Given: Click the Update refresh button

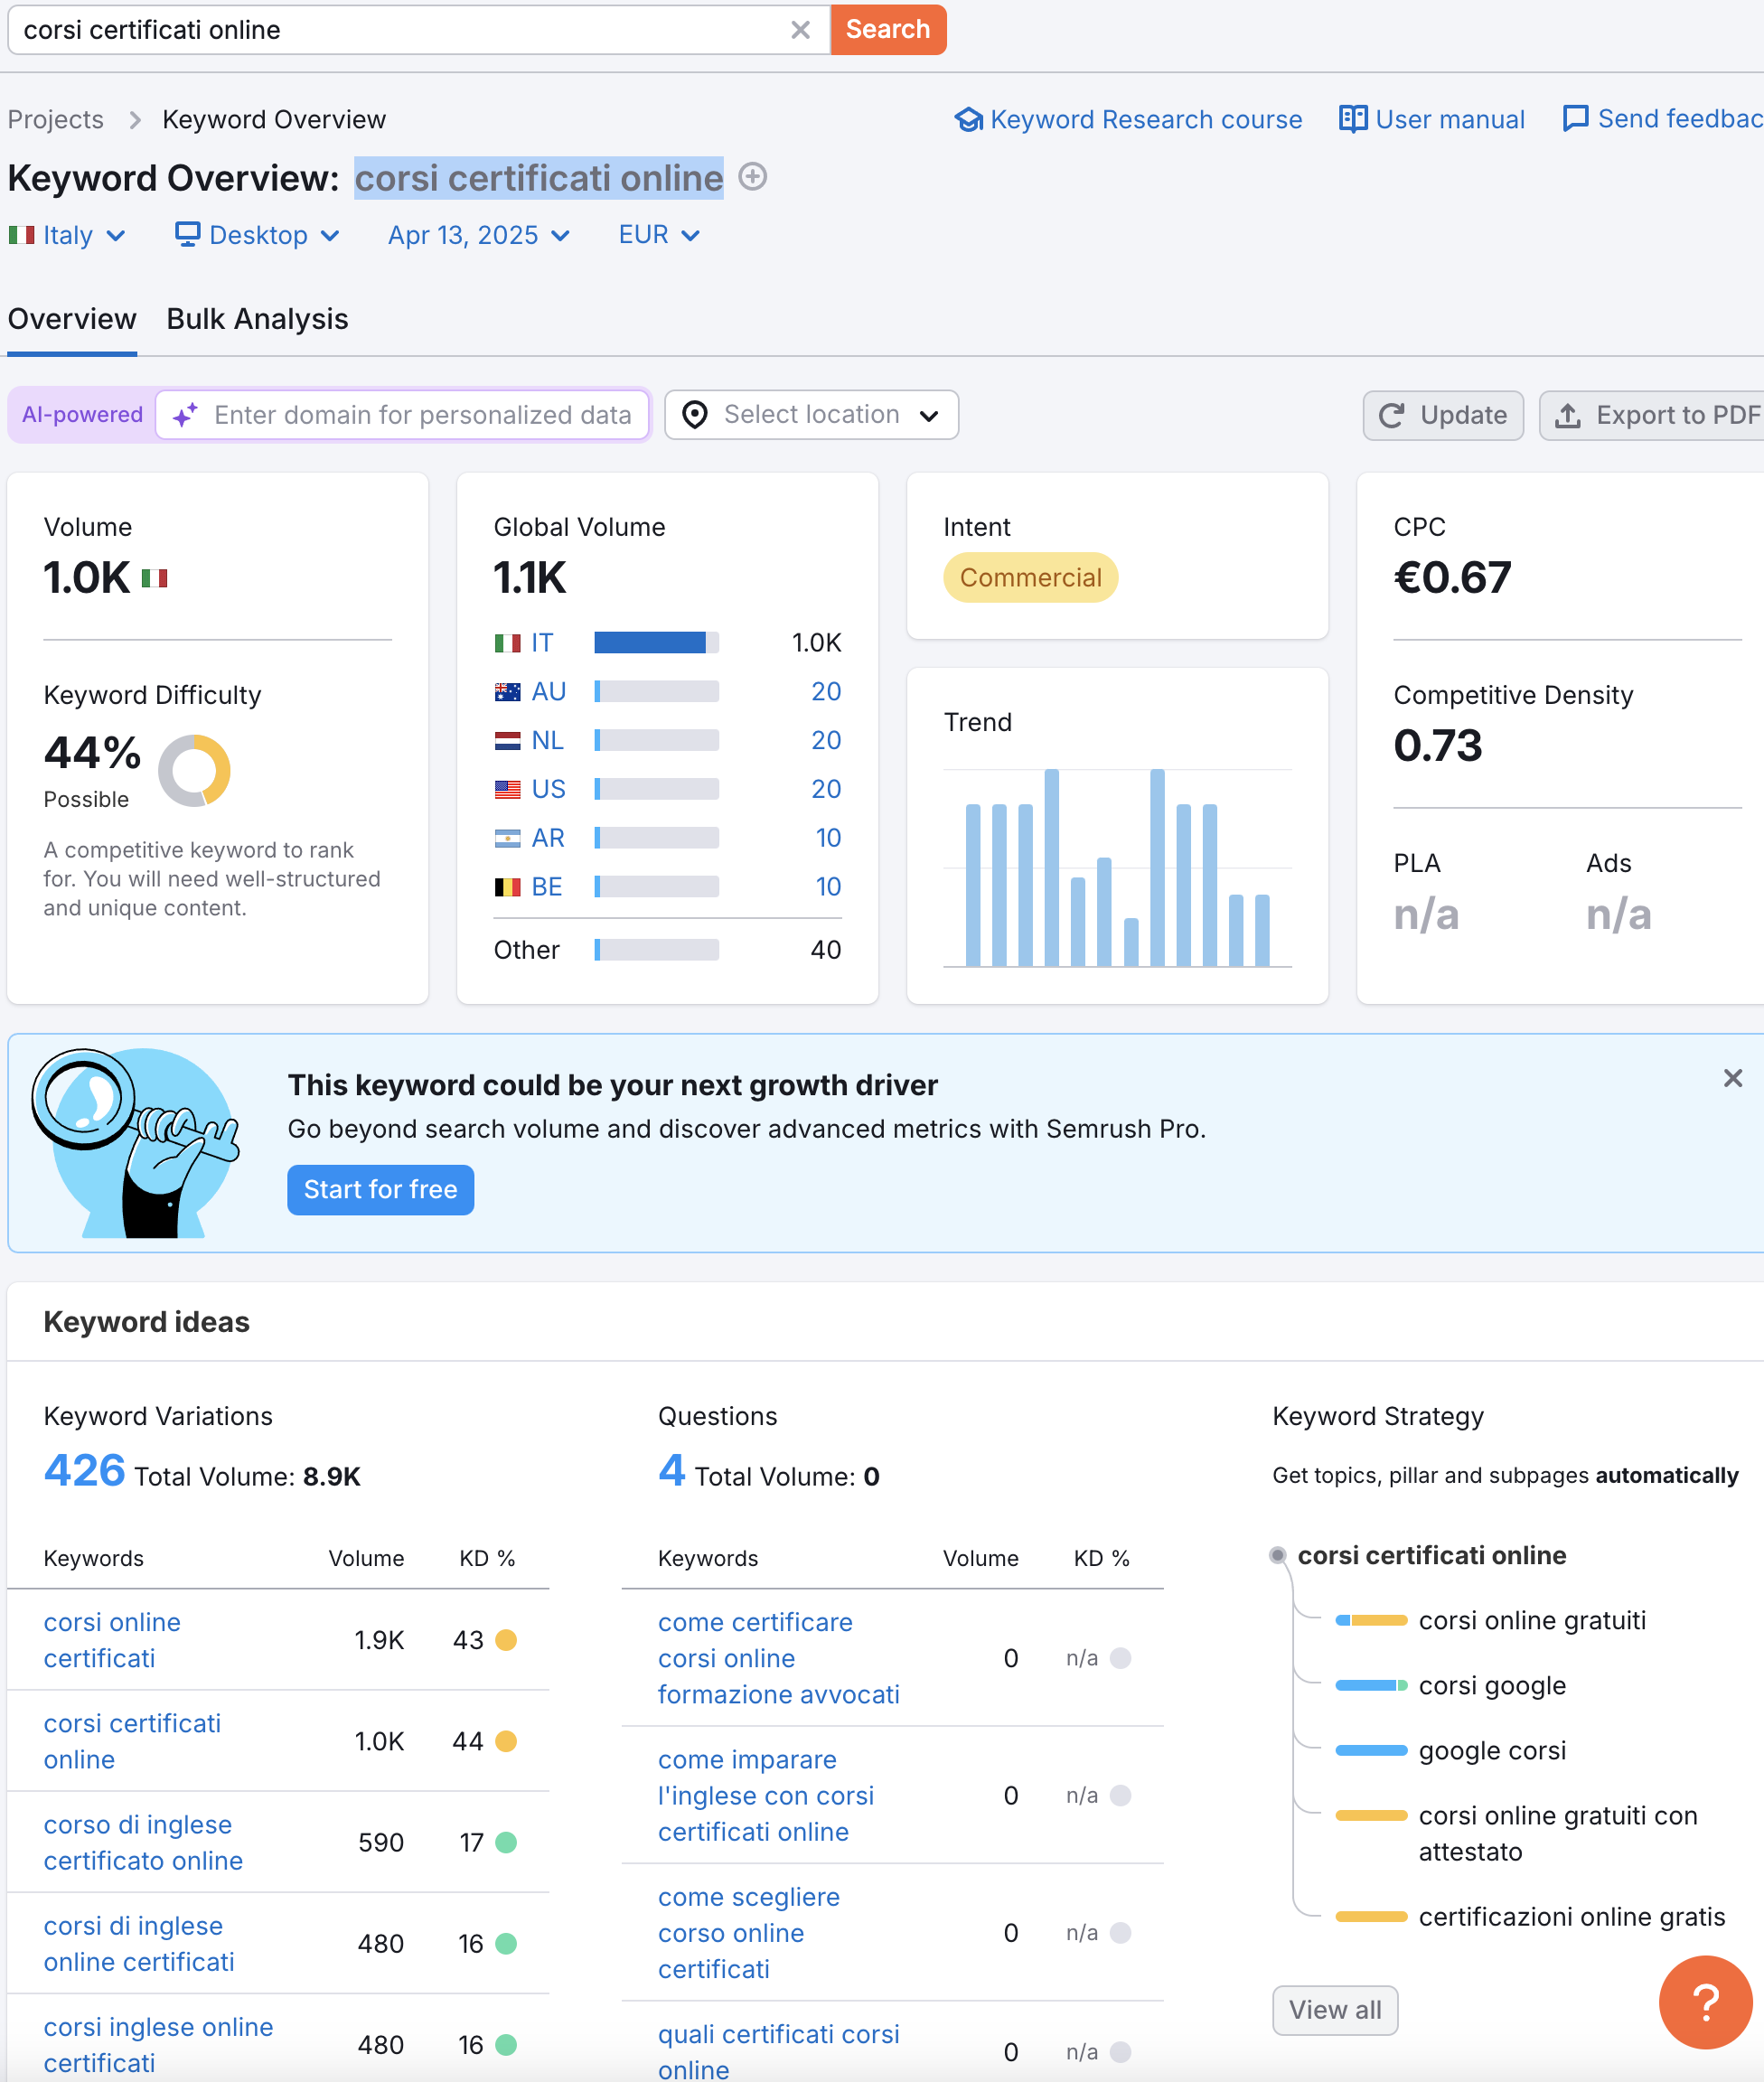Looking at the screenshot, I should (1442, 415).
